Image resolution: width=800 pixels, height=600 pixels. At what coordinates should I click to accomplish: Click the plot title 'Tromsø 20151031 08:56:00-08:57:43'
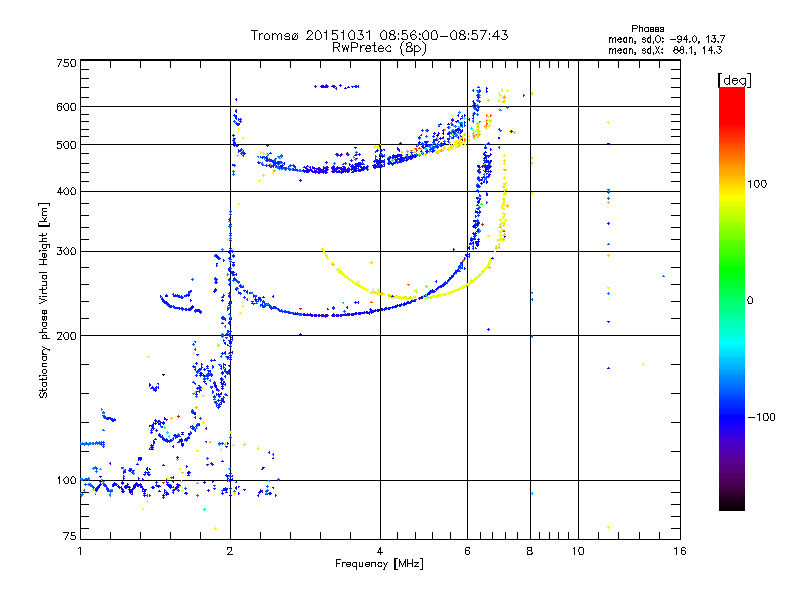[379, 35]
